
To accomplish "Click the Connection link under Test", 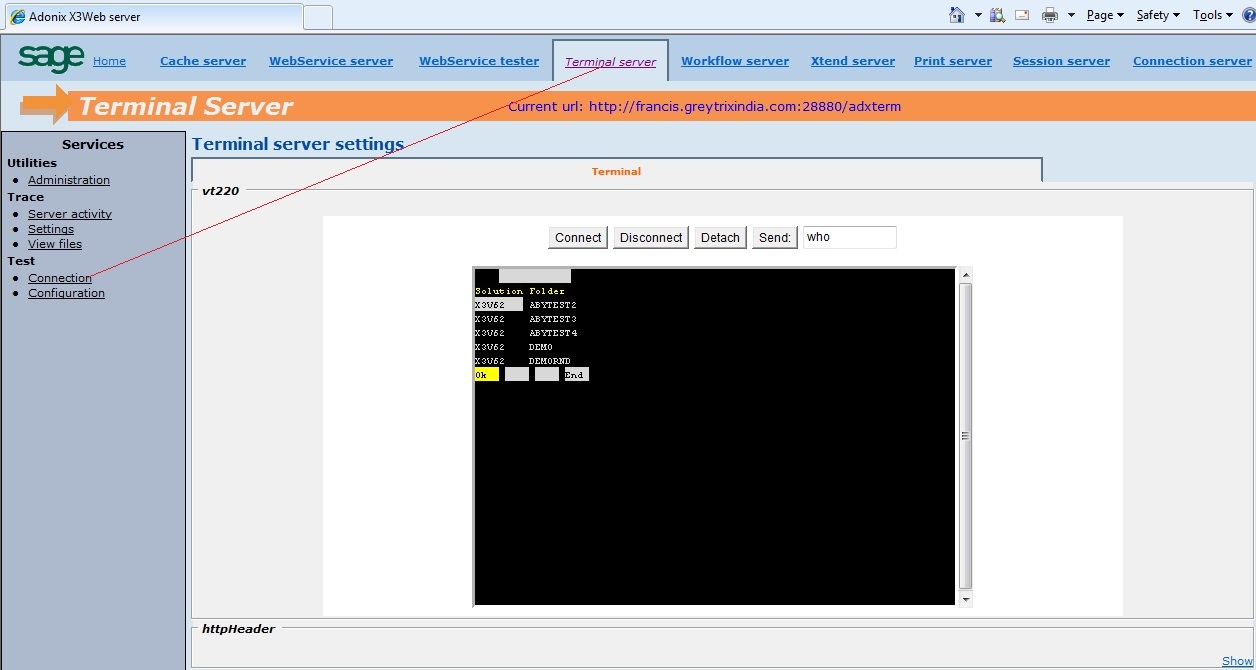I will [x=60, y=278].
